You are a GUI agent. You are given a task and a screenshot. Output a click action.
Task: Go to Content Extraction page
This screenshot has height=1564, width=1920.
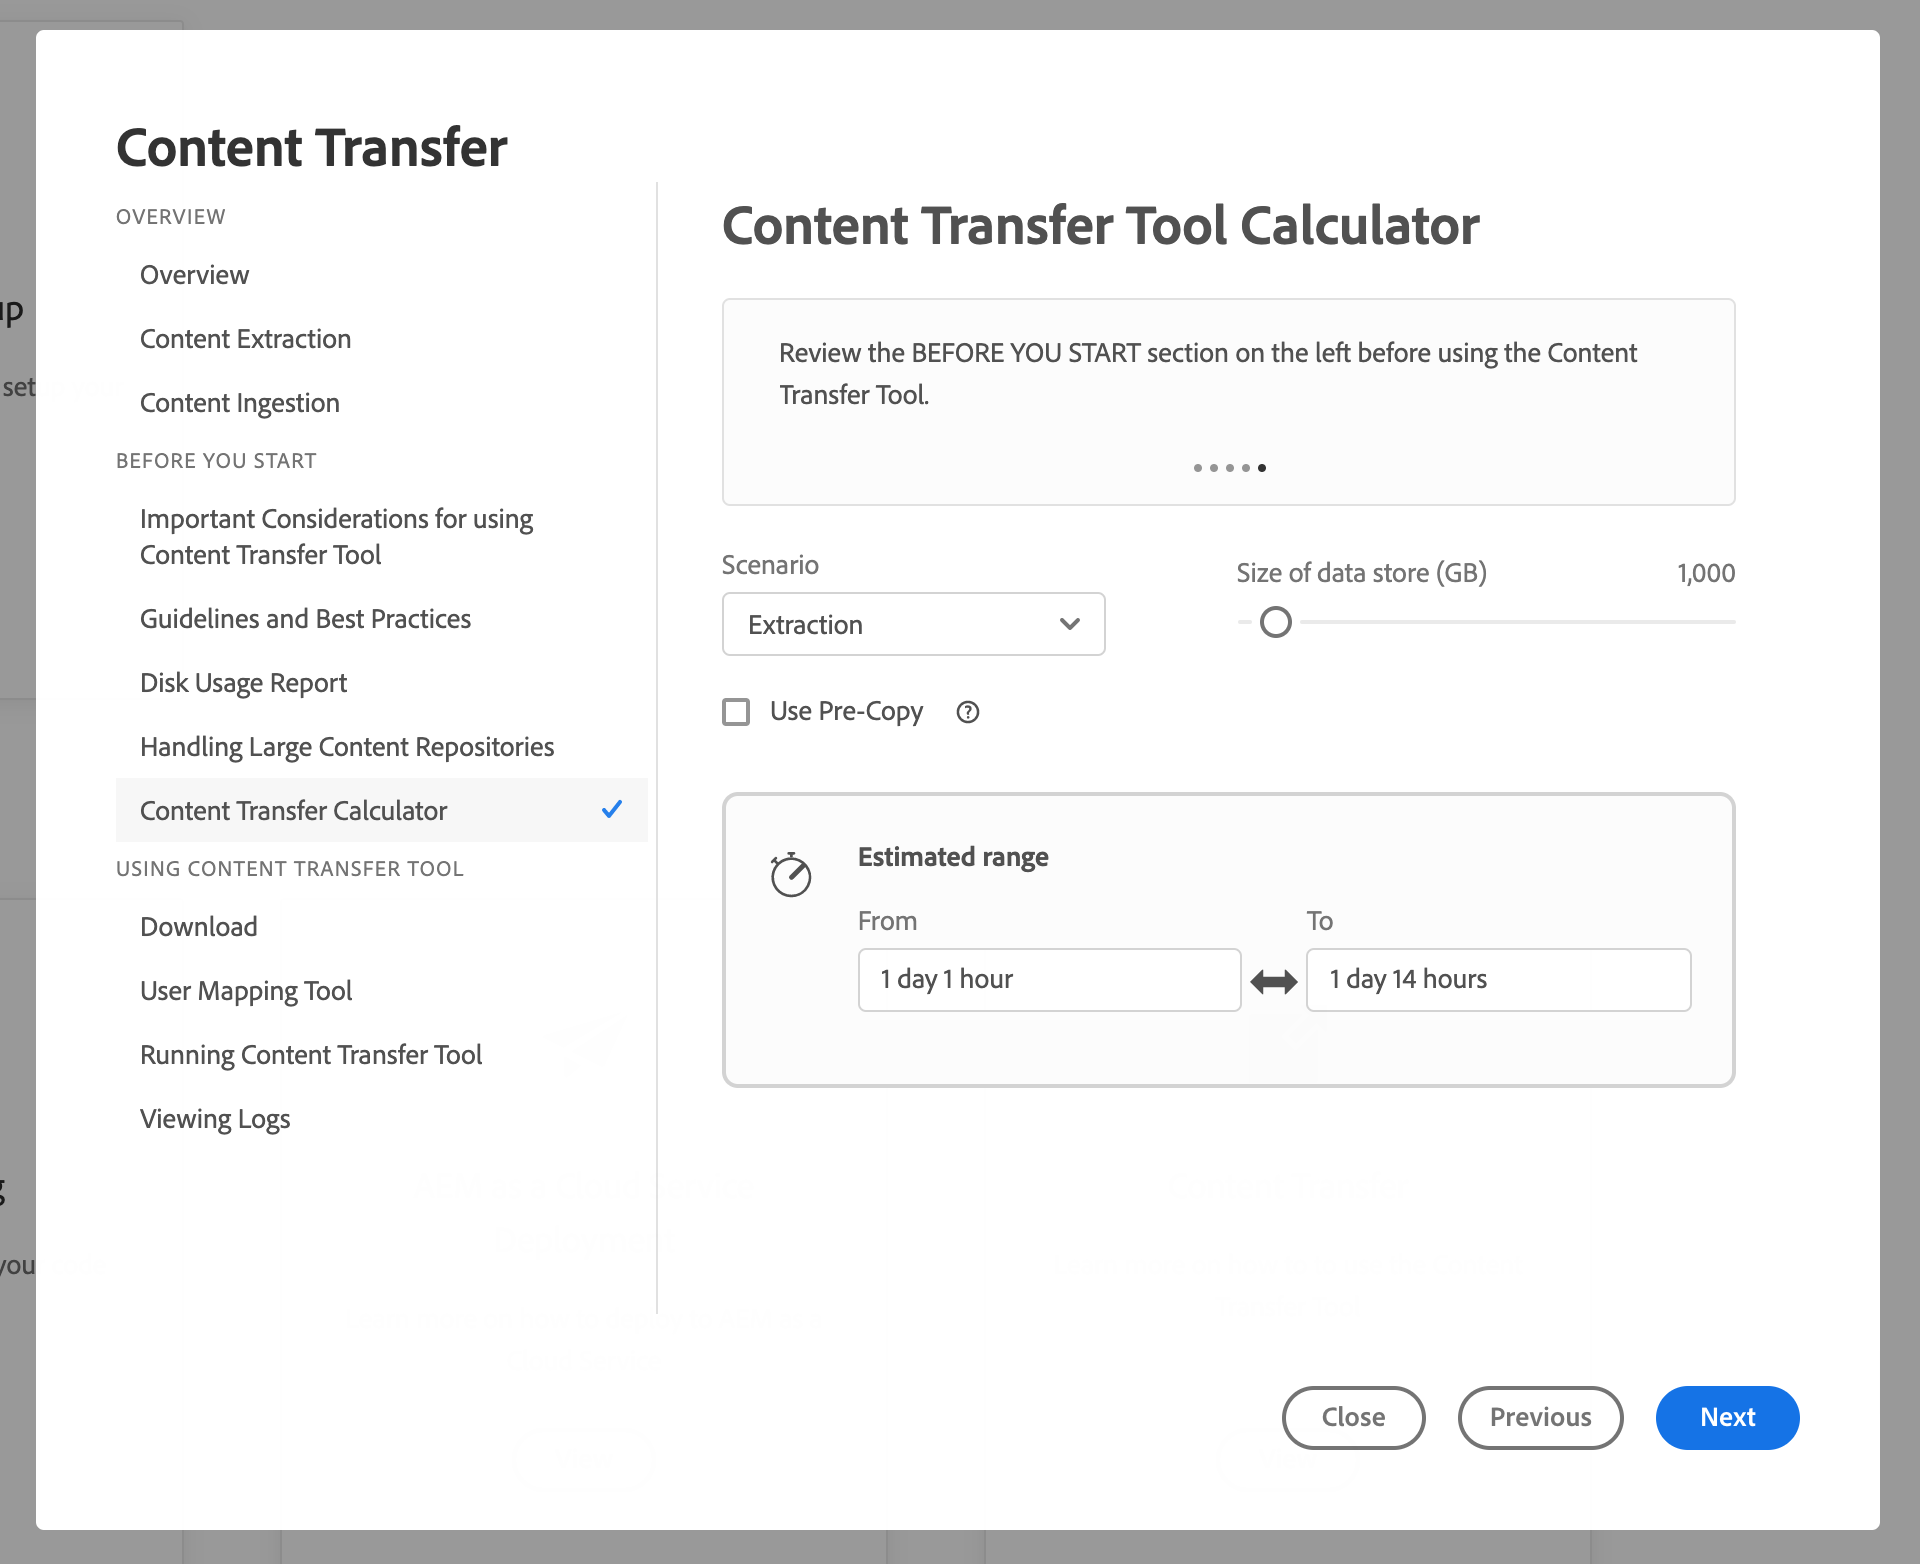coord(245,339)
